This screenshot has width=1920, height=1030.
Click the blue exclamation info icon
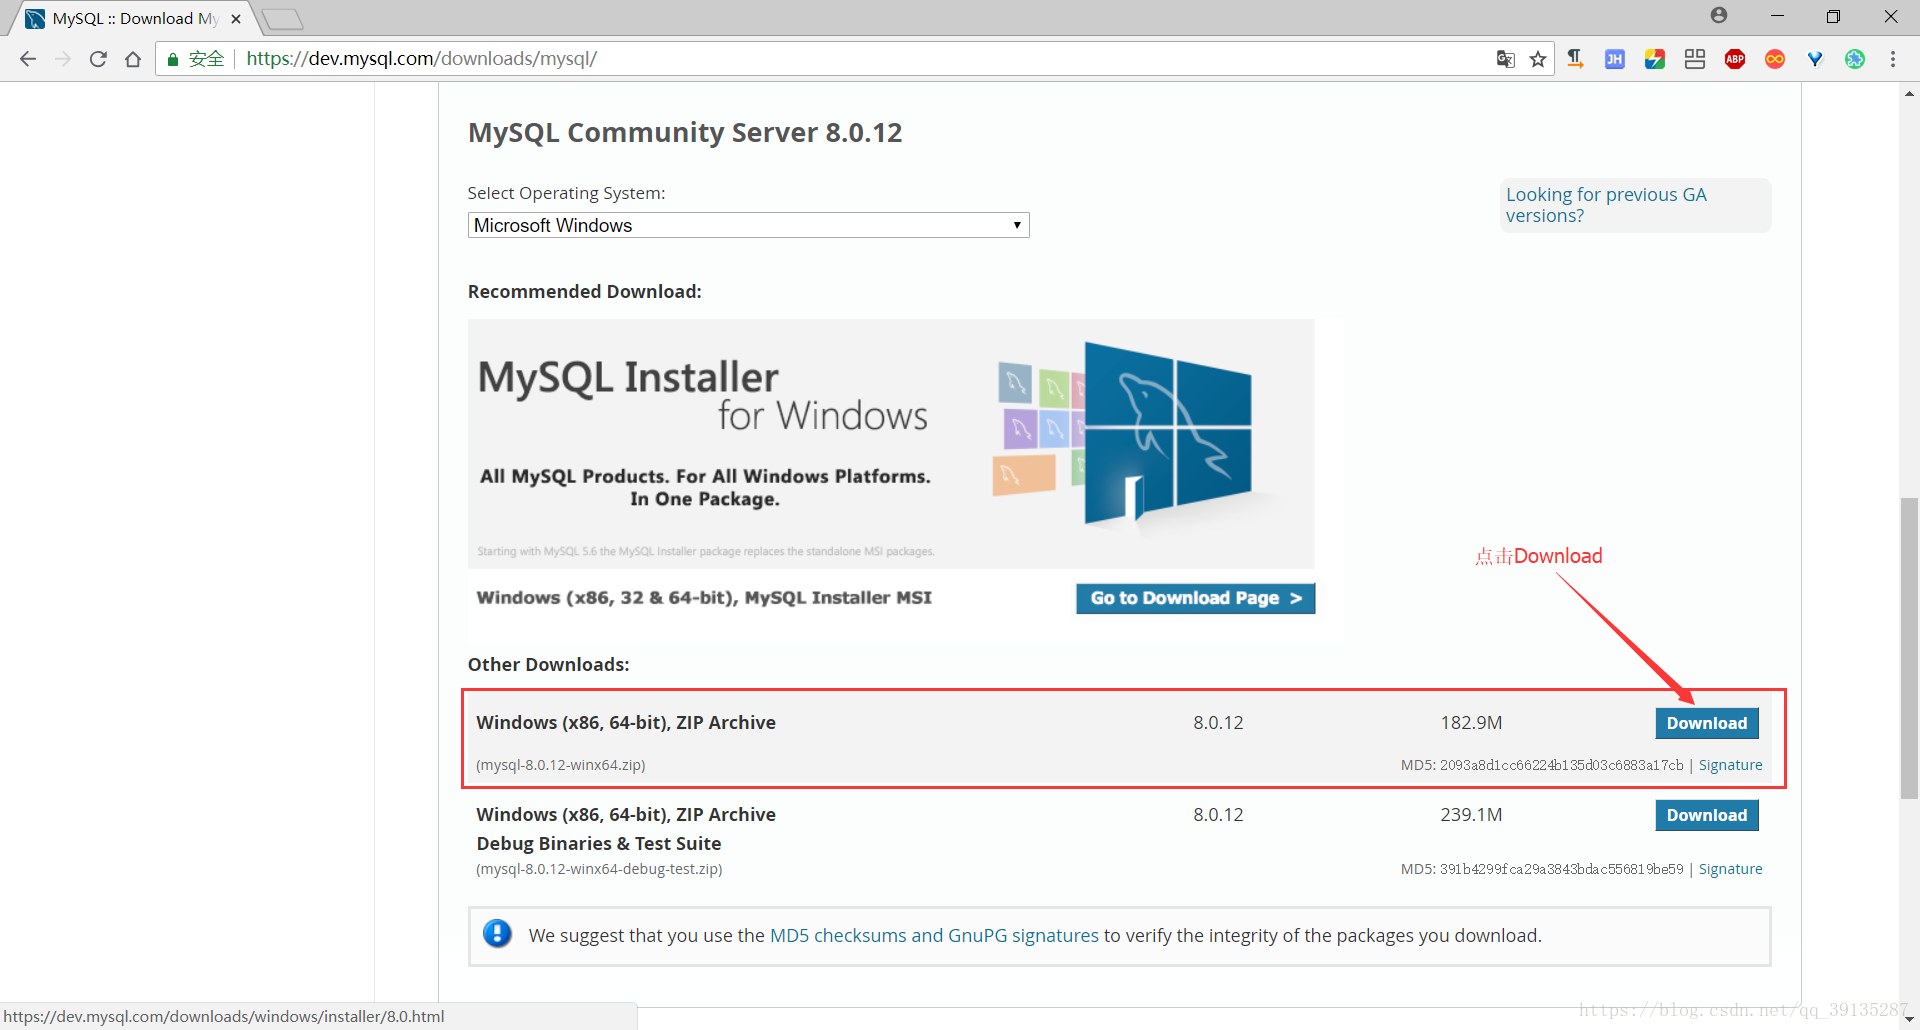click(497, 934)
